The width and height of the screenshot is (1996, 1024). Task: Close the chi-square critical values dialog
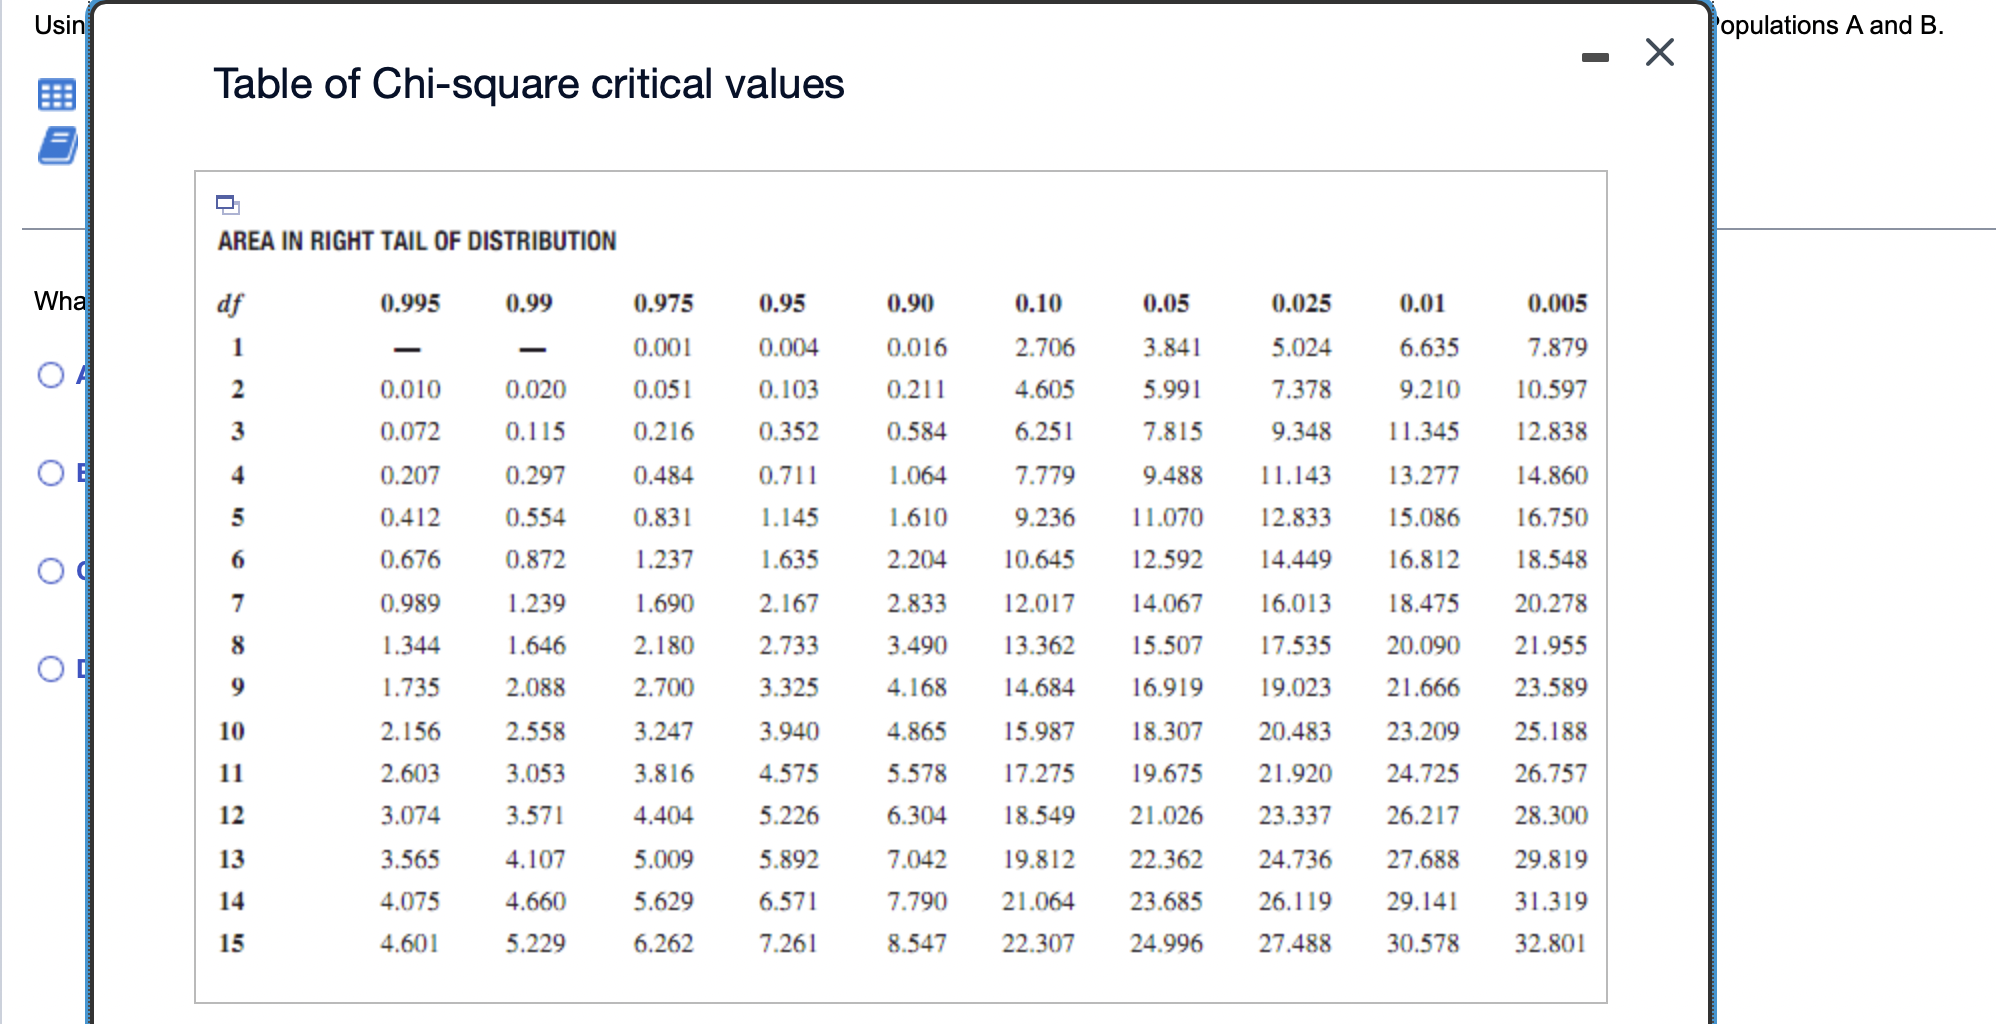(x=1660, y=52)
